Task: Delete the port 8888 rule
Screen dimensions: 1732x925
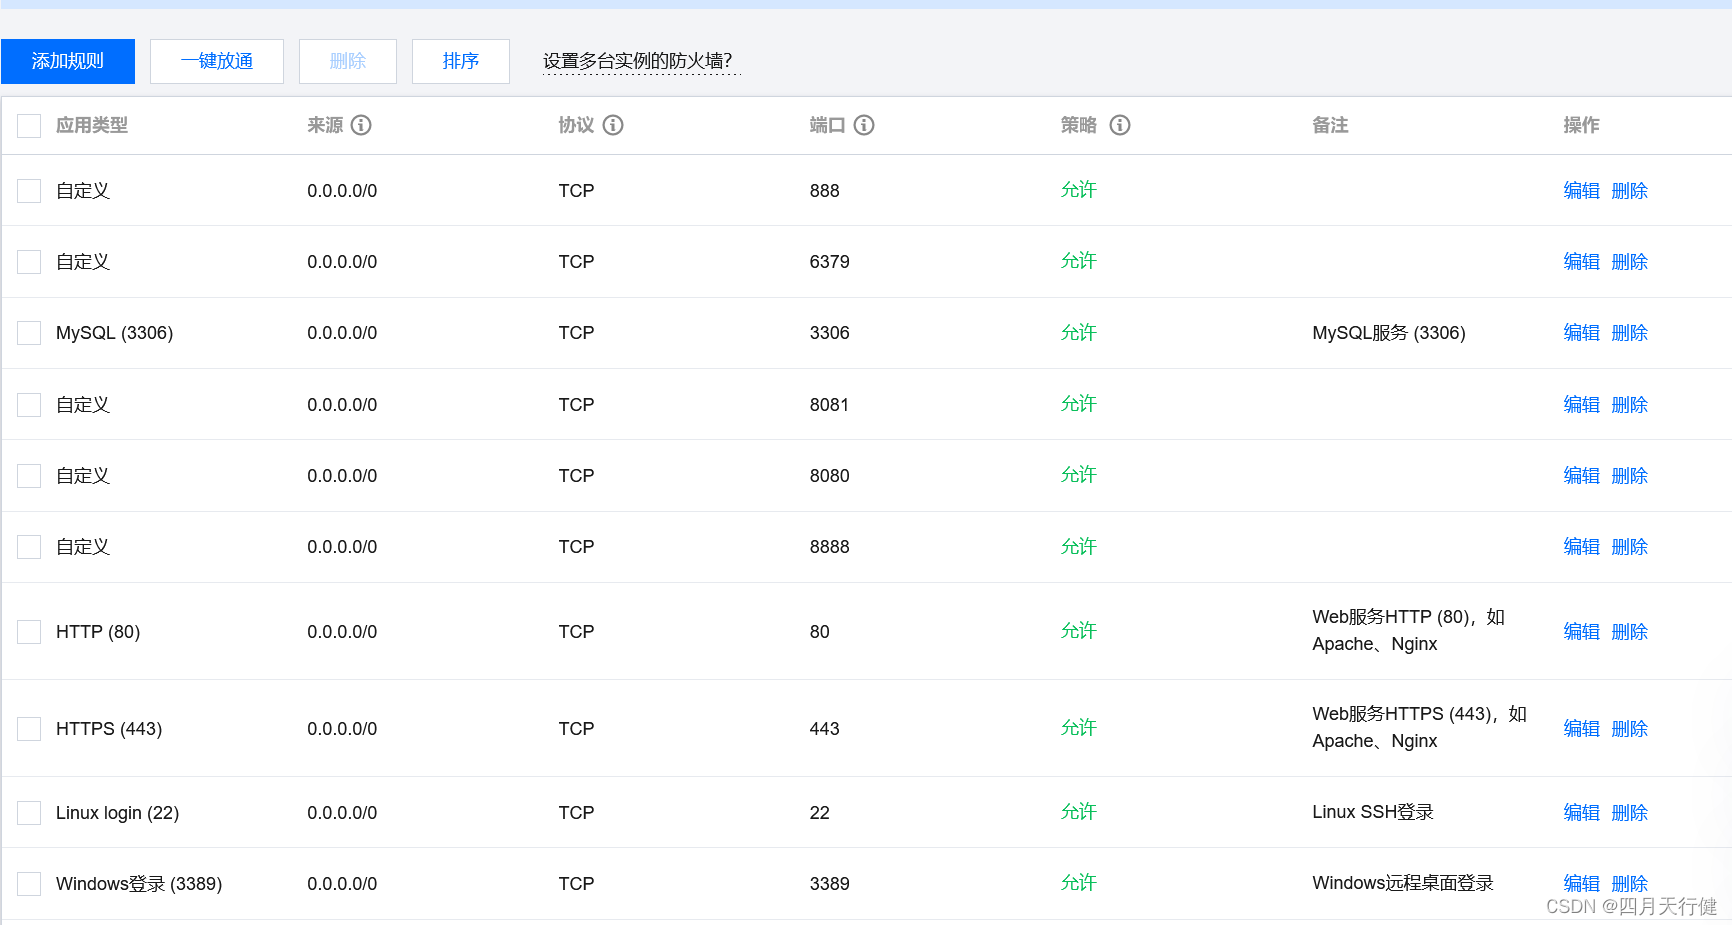Action: [1629, 547]
